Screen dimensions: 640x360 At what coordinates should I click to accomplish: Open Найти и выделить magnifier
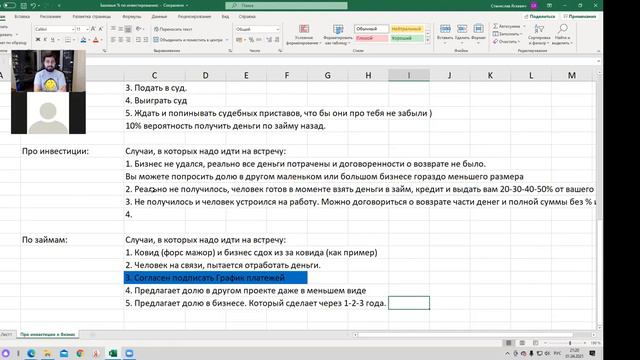(563, 34)
